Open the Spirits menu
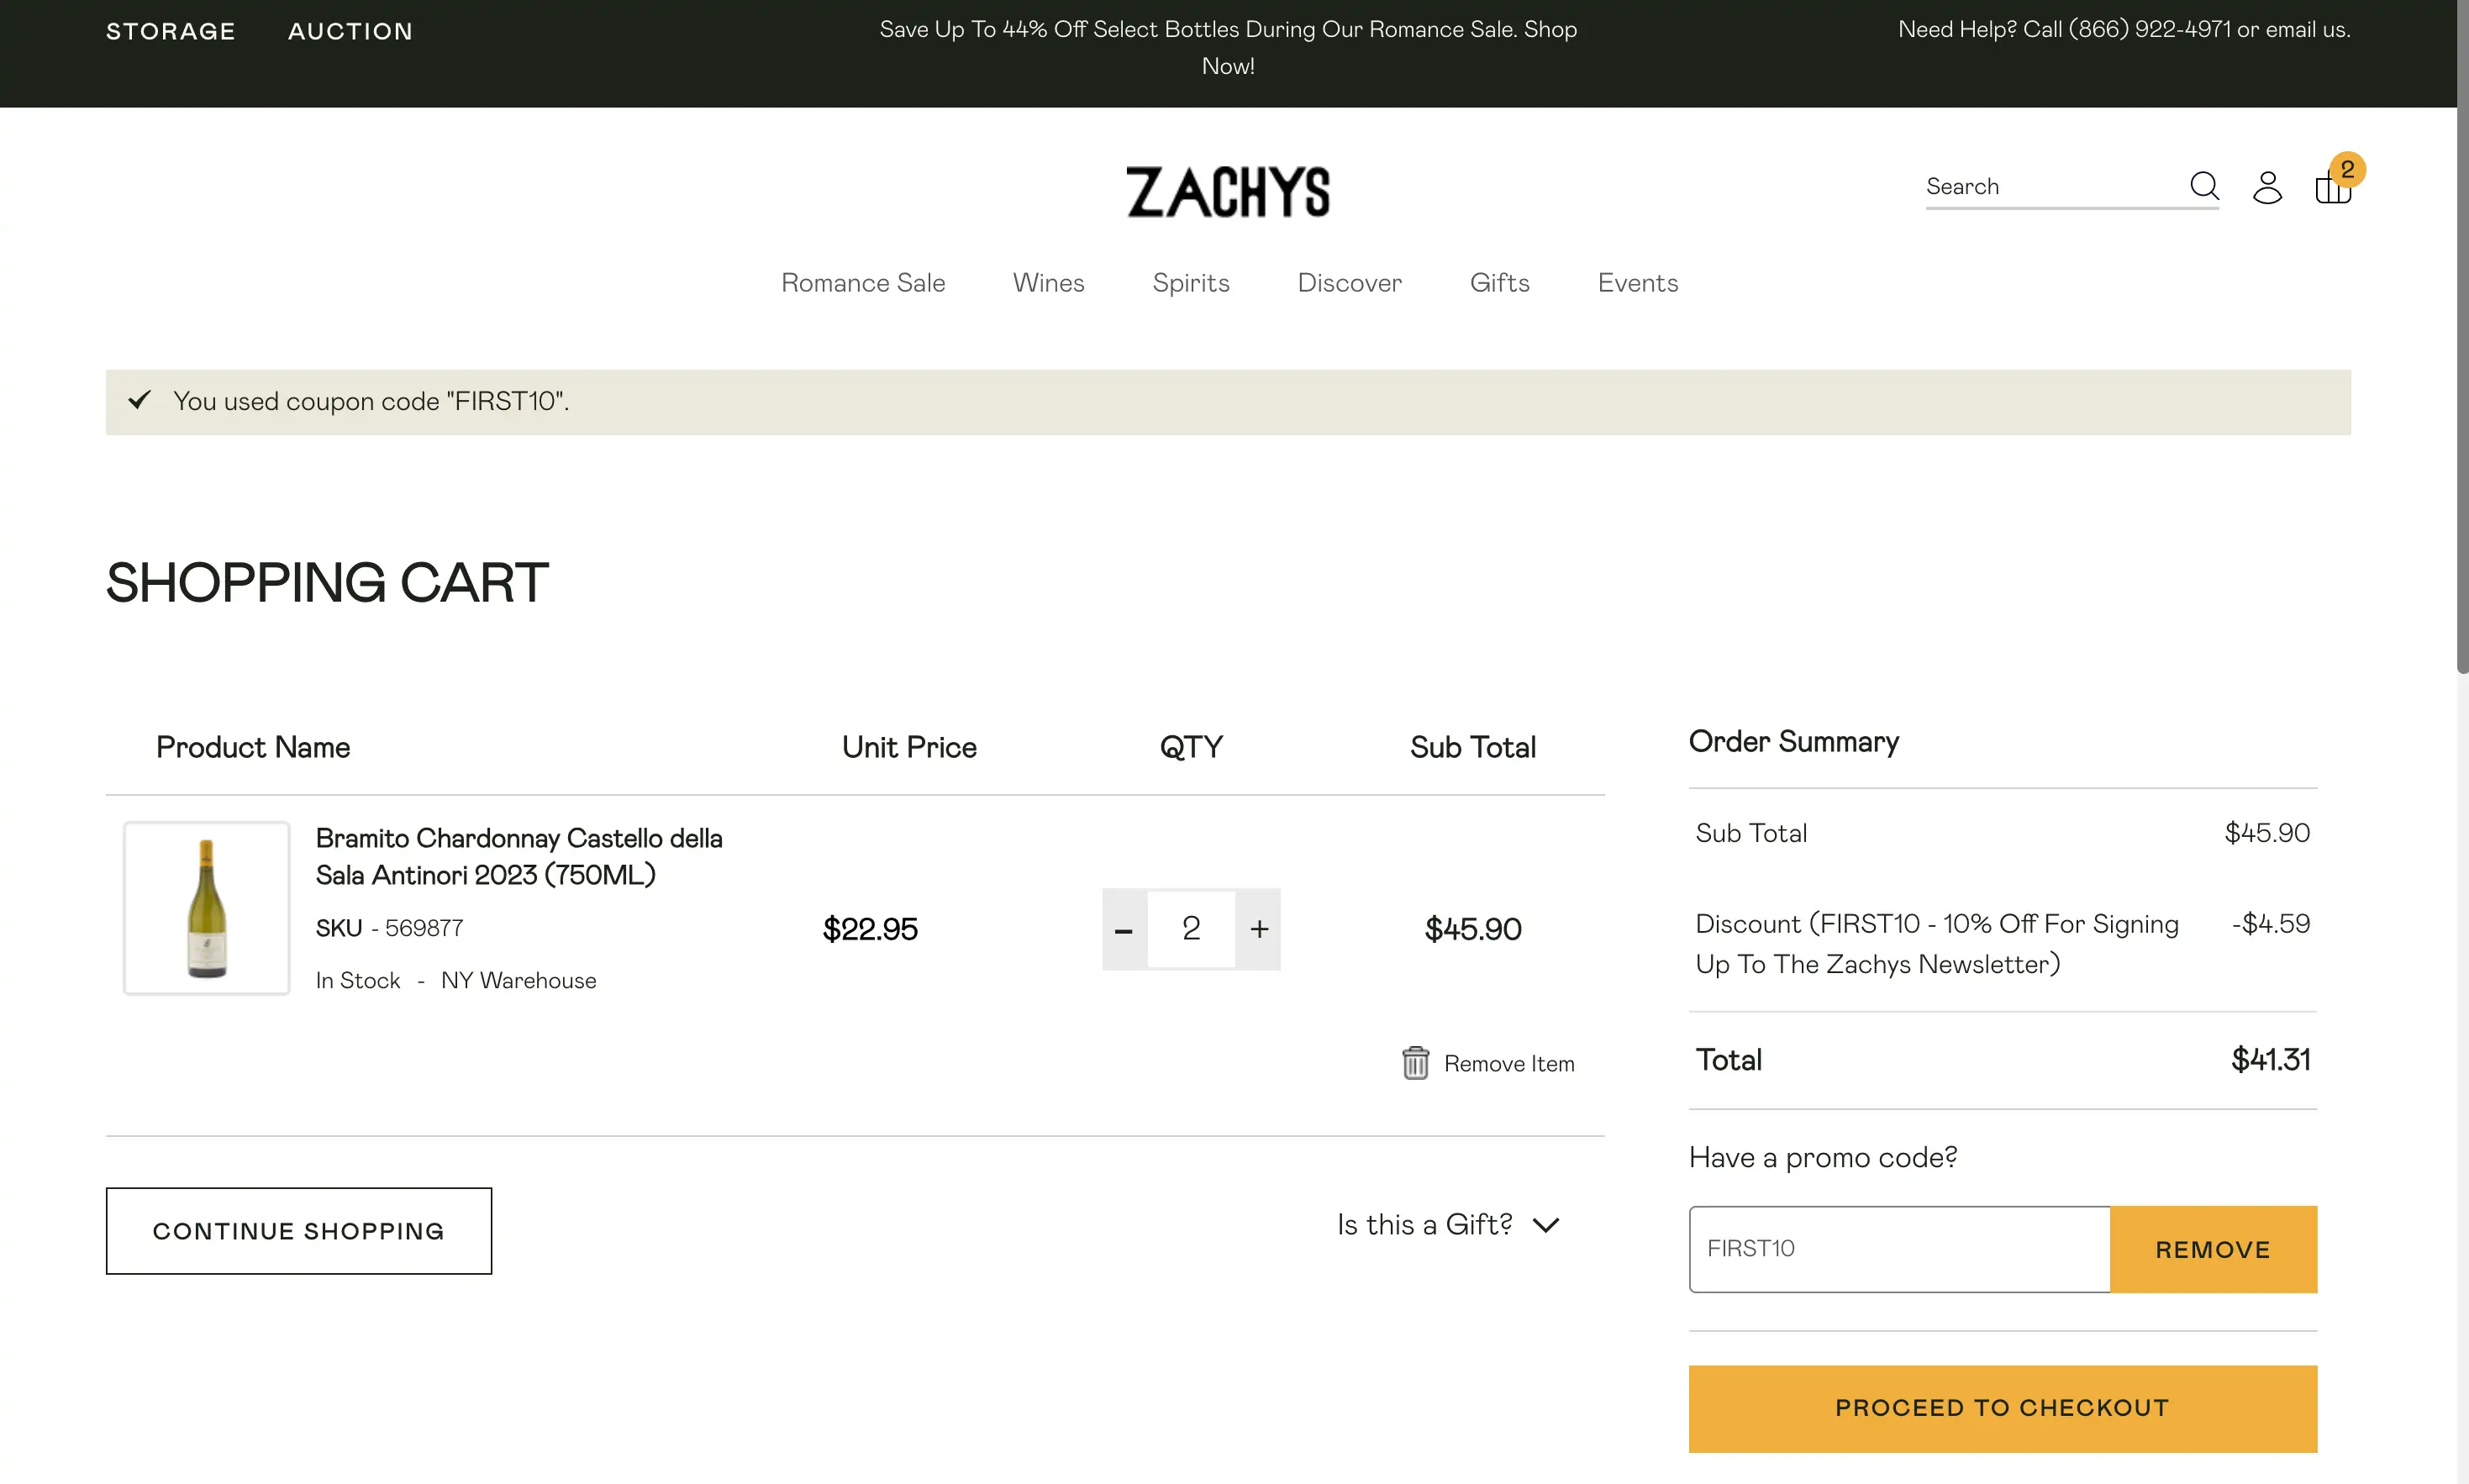The height and width of the screenshot is (1484, 2469). (x=1190, y=283)
